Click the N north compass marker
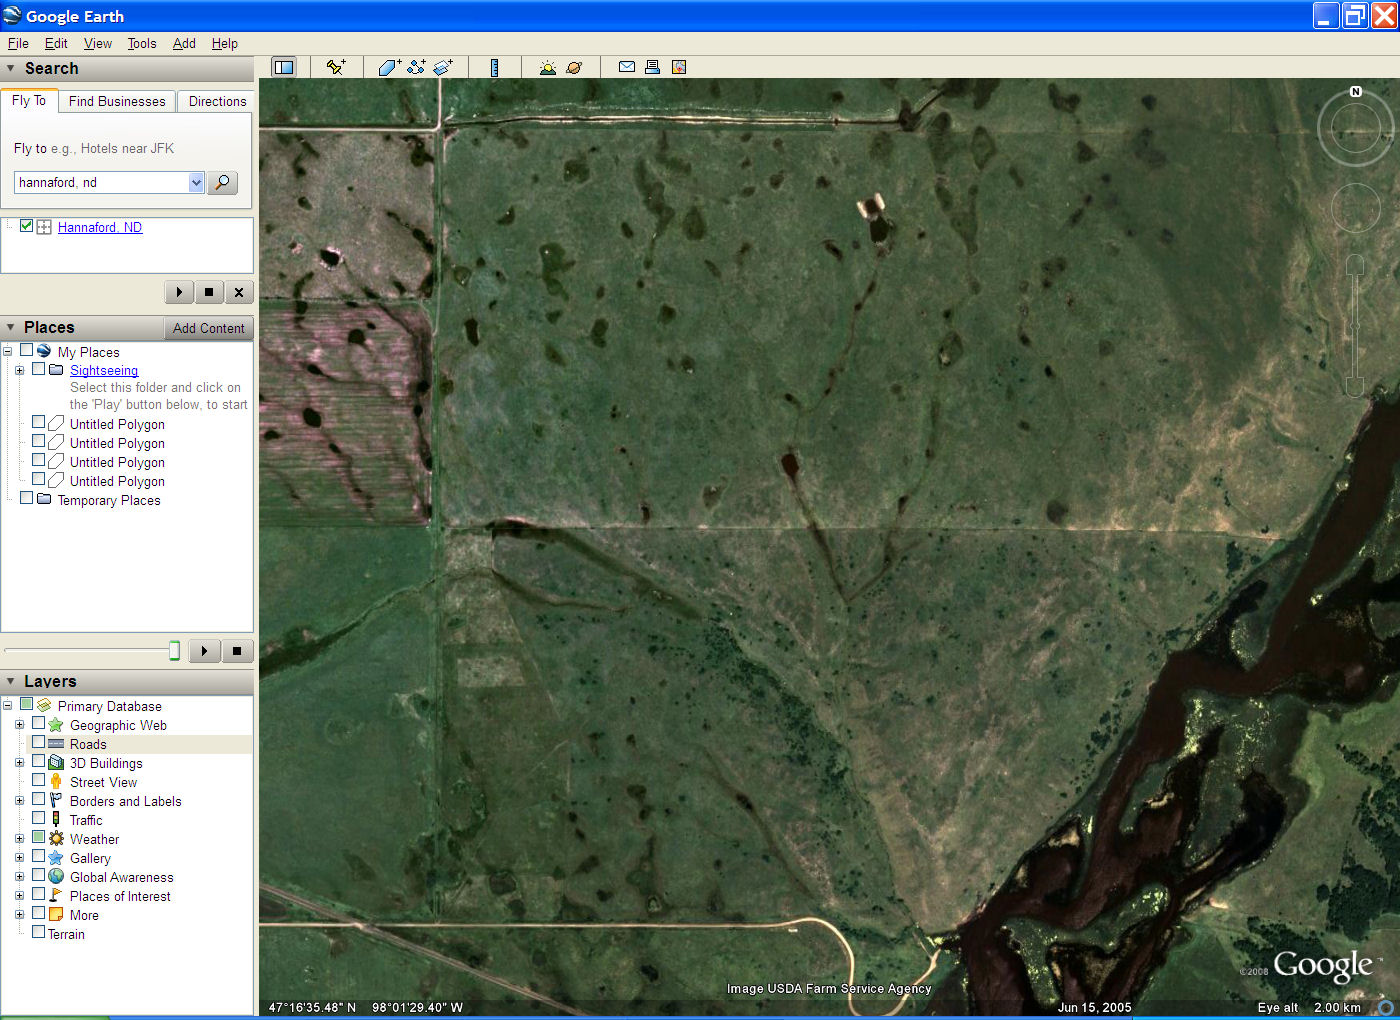Screen dimensions: 1400x1020 click(x=1356, y=91)
